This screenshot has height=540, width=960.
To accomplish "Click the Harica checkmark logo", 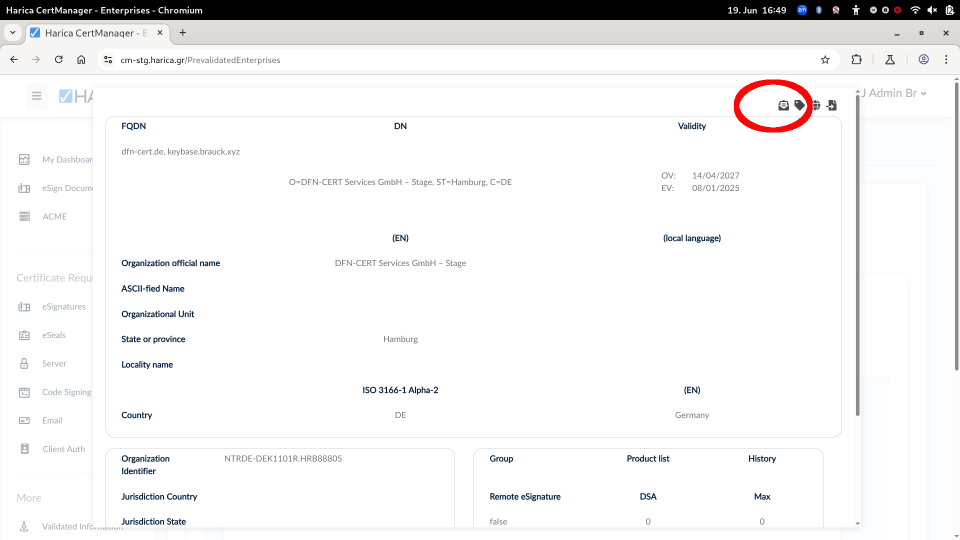I will click(66, 96).
